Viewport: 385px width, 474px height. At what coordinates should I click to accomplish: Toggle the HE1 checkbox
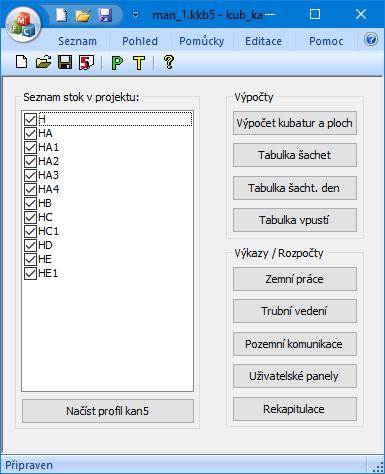(30, 273)
